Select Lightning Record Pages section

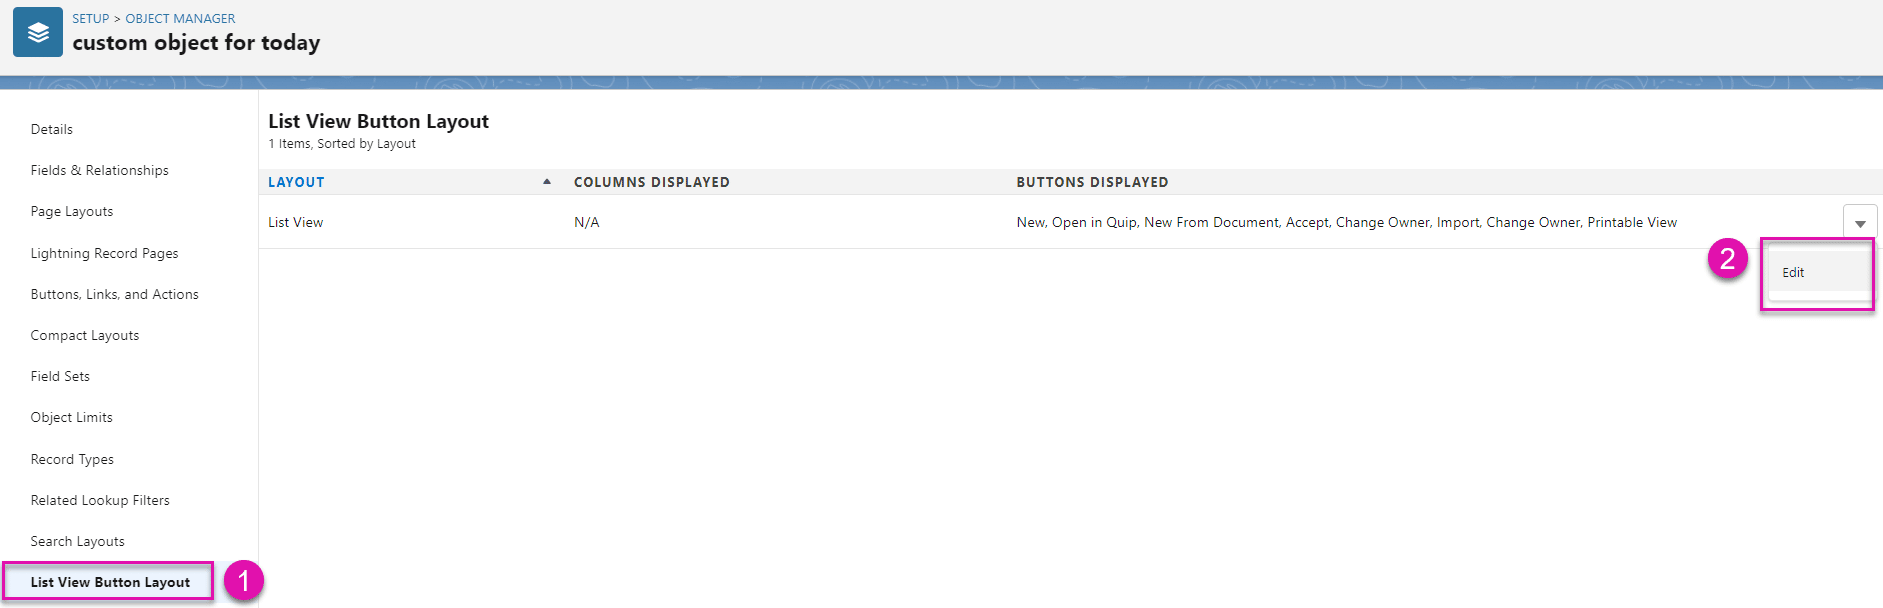[x=104, y=254]
